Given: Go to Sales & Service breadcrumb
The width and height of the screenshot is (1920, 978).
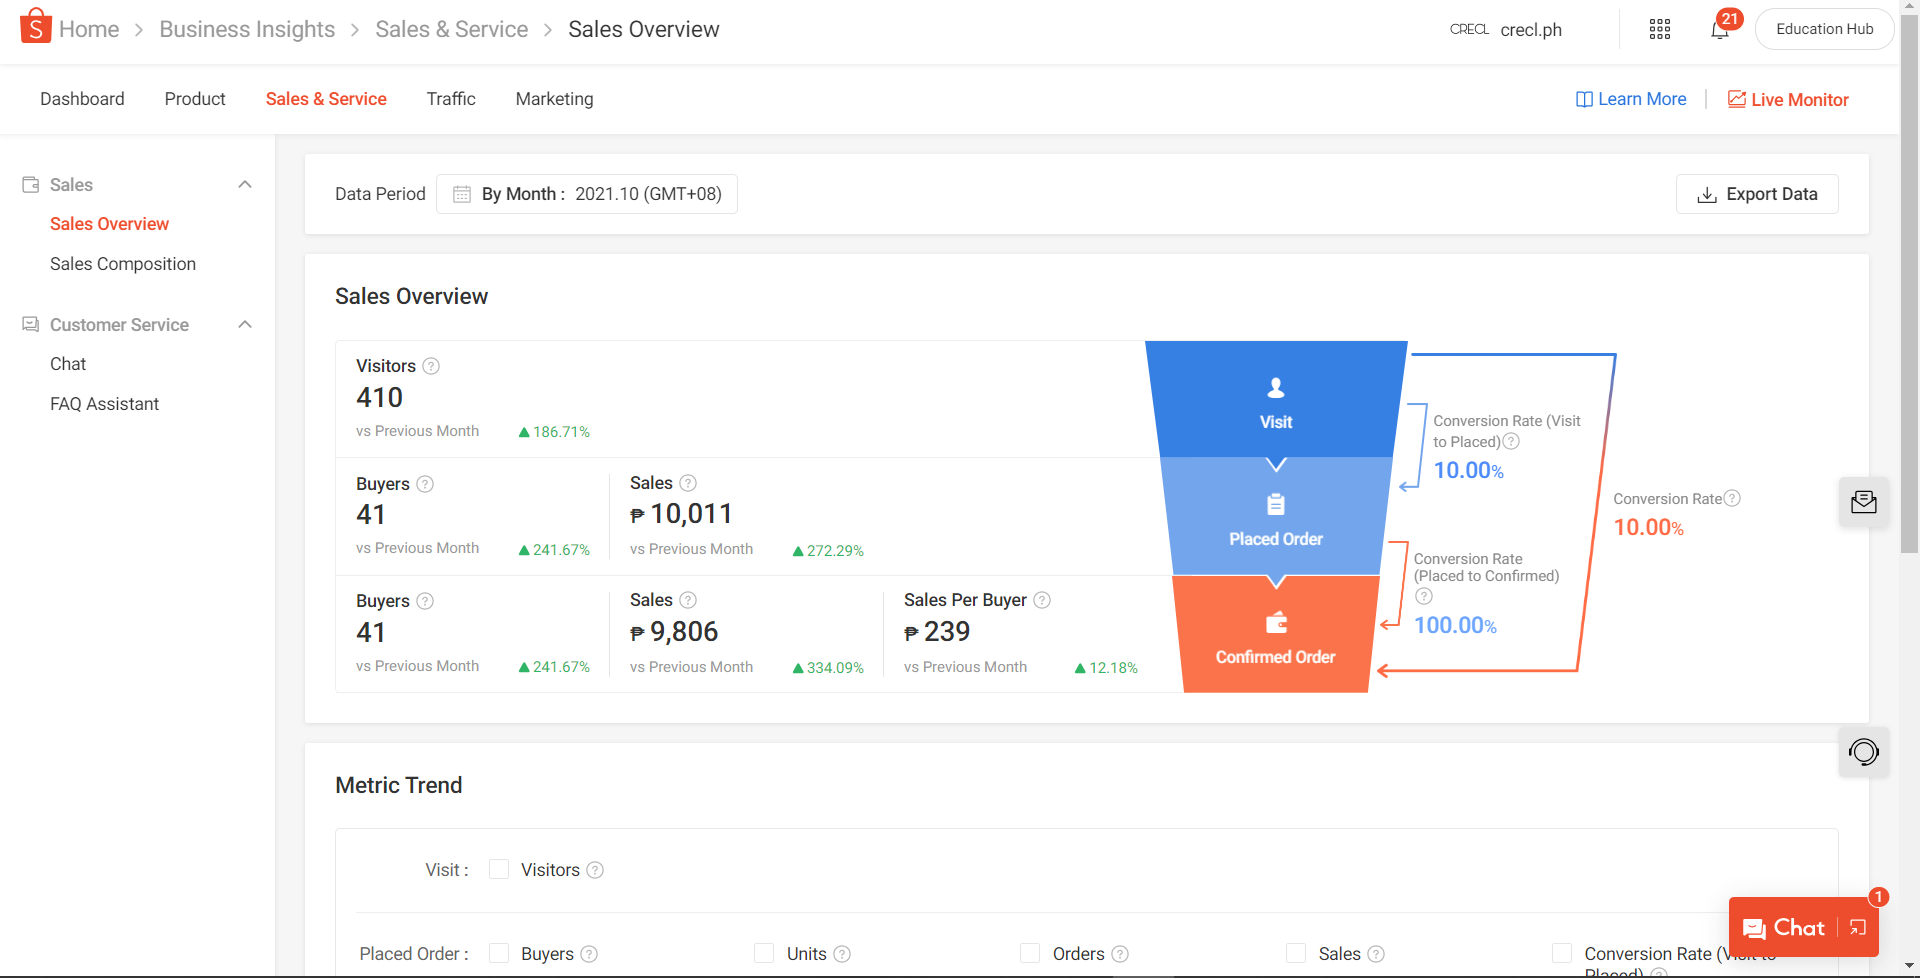Looking at the screenshot, I should coord(452,29).
